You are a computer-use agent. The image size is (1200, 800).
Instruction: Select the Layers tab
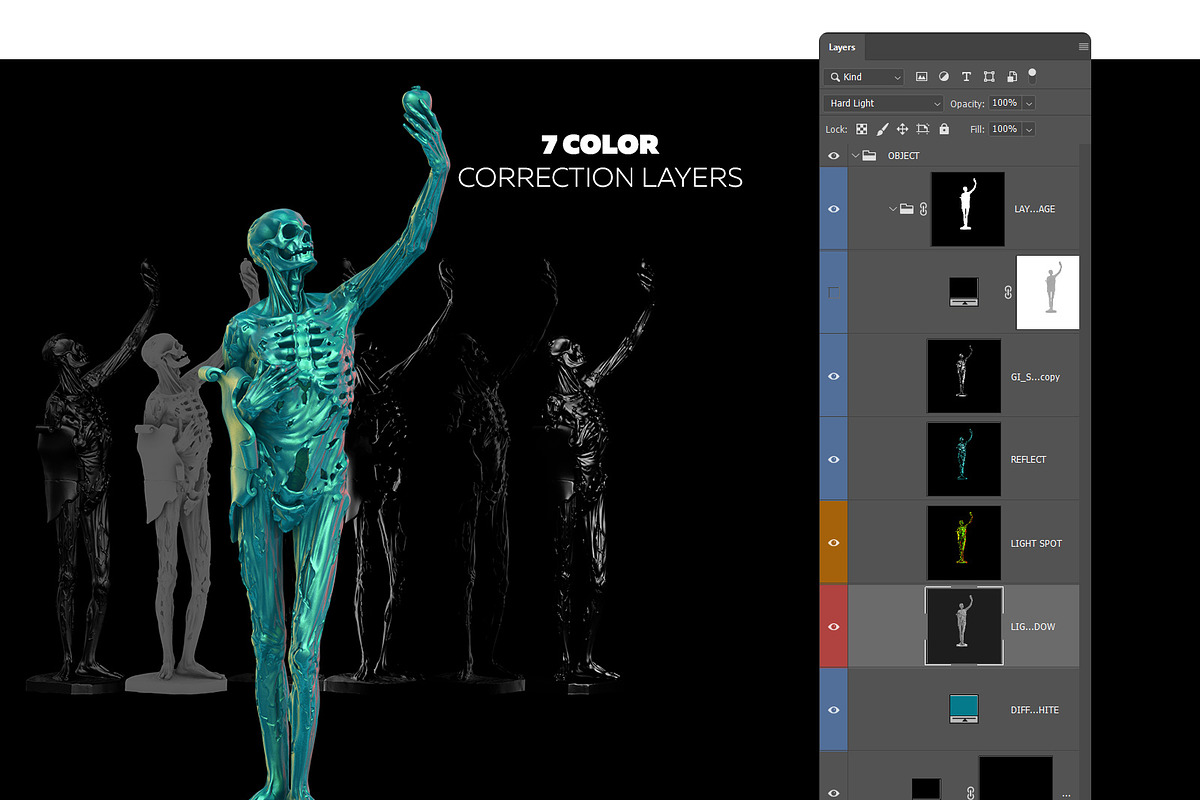842,47
